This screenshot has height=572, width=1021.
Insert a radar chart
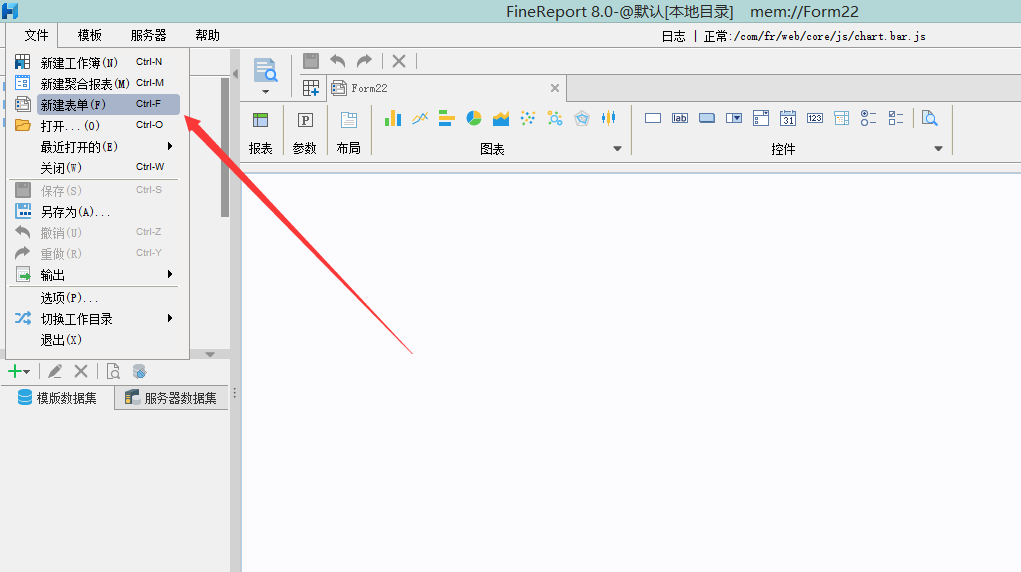click(x=581, y=118)
